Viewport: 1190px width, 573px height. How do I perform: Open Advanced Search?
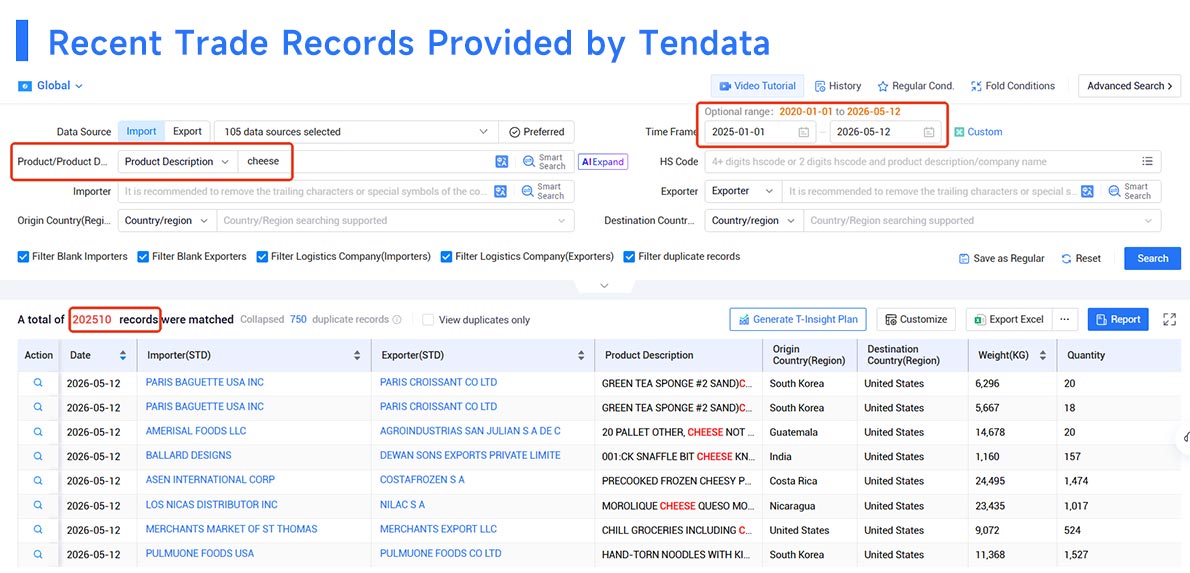coord(1129,86)
